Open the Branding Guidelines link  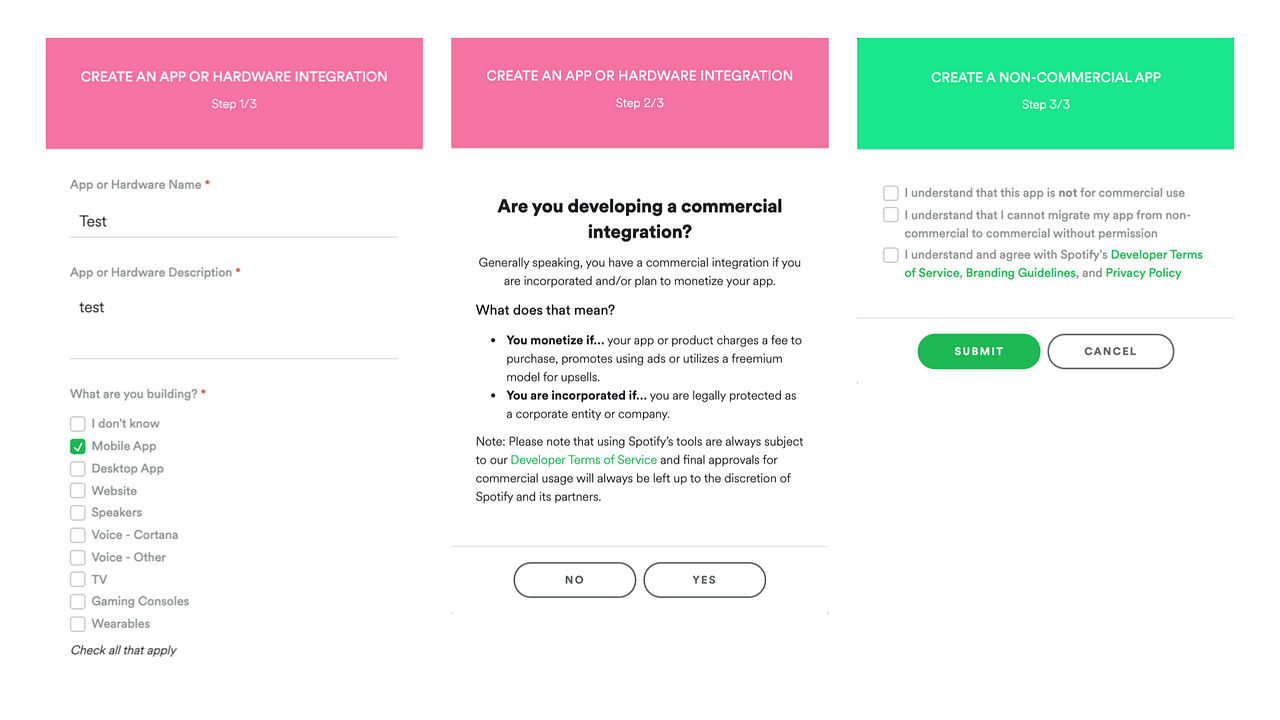coord(1020,272)
